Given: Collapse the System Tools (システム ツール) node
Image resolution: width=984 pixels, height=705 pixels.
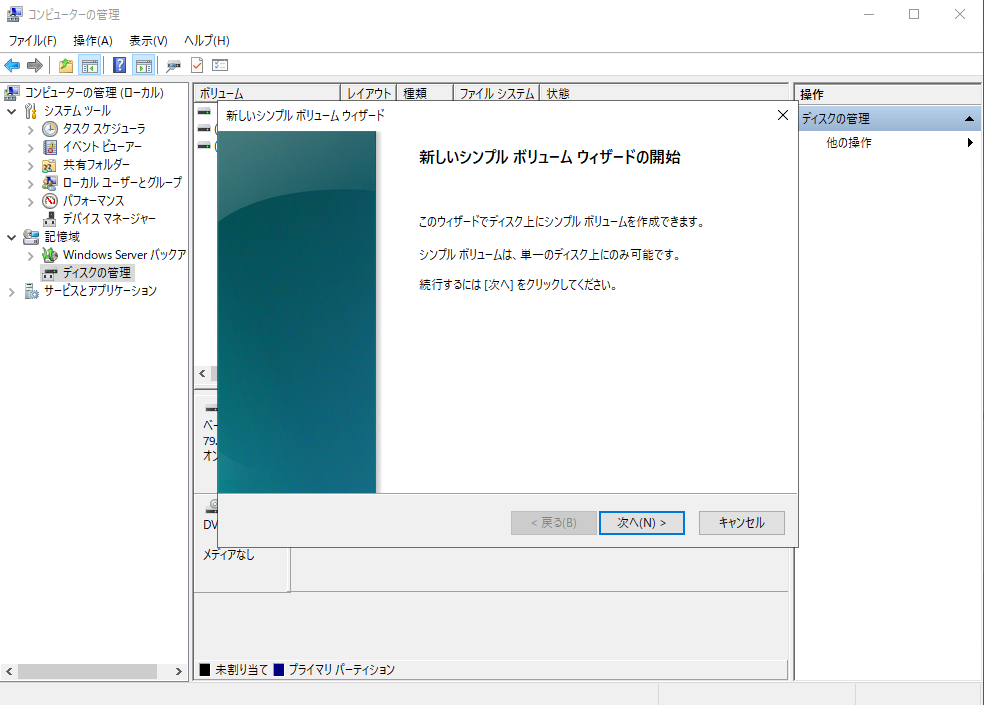Looking at the screenshot, I should [12, 111].
